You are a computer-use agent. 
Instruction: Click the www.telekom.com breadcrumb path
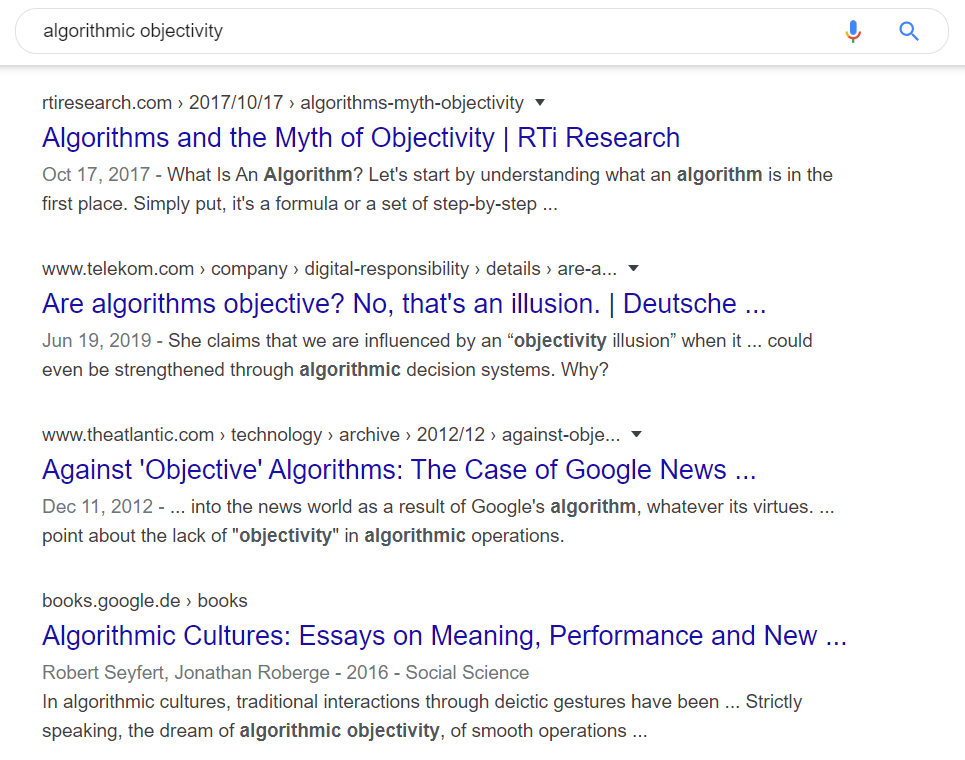coord(329,269)
